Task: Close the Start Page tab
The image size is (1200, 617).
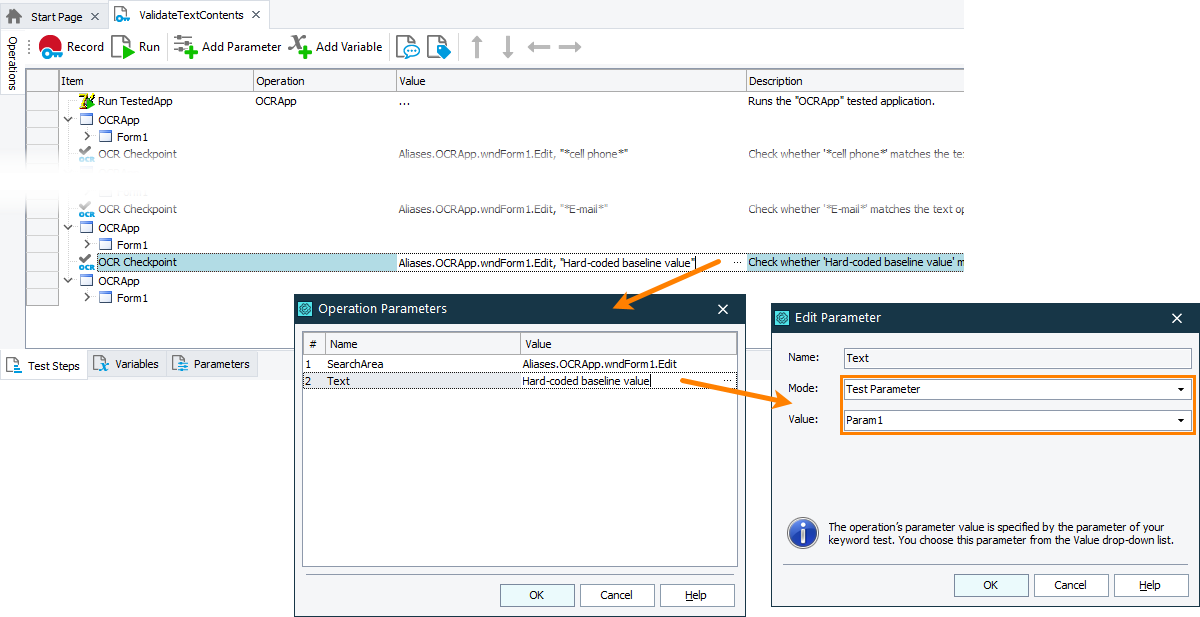Action: click(x=95, y=17)
